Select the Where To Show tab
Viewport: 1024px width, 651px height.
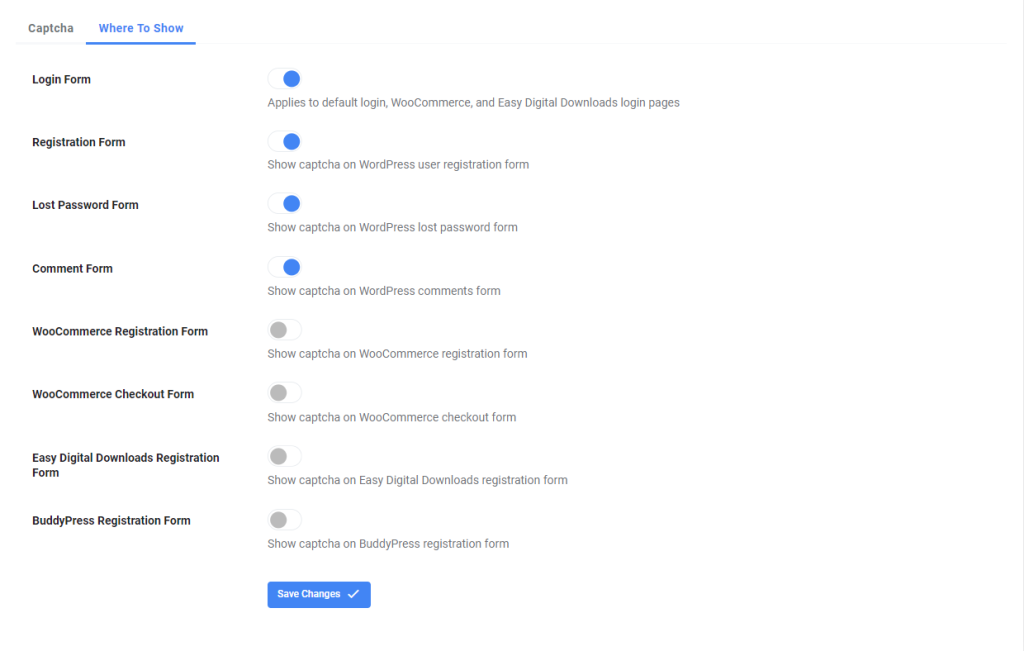pos(141,28)
